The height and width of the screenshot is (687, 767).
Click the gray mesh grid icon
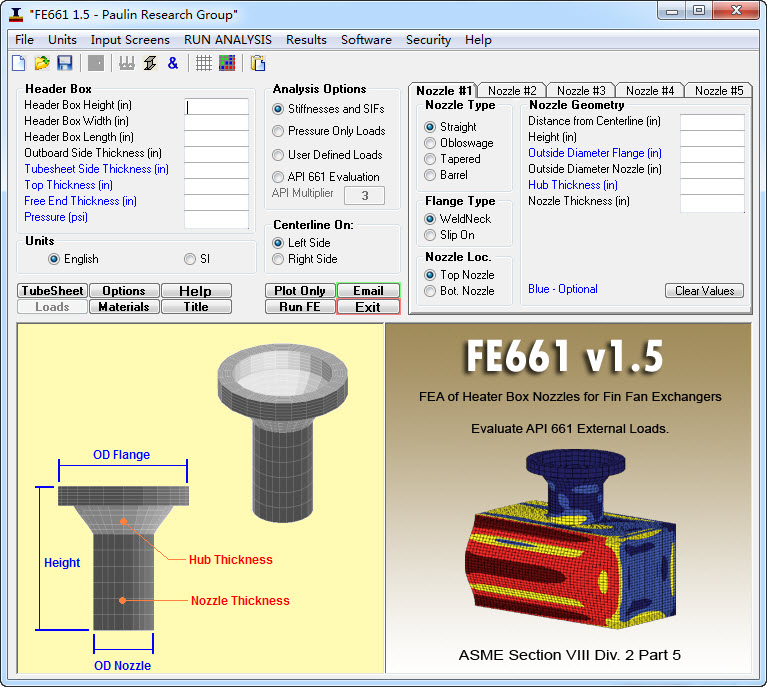(203, 63)
